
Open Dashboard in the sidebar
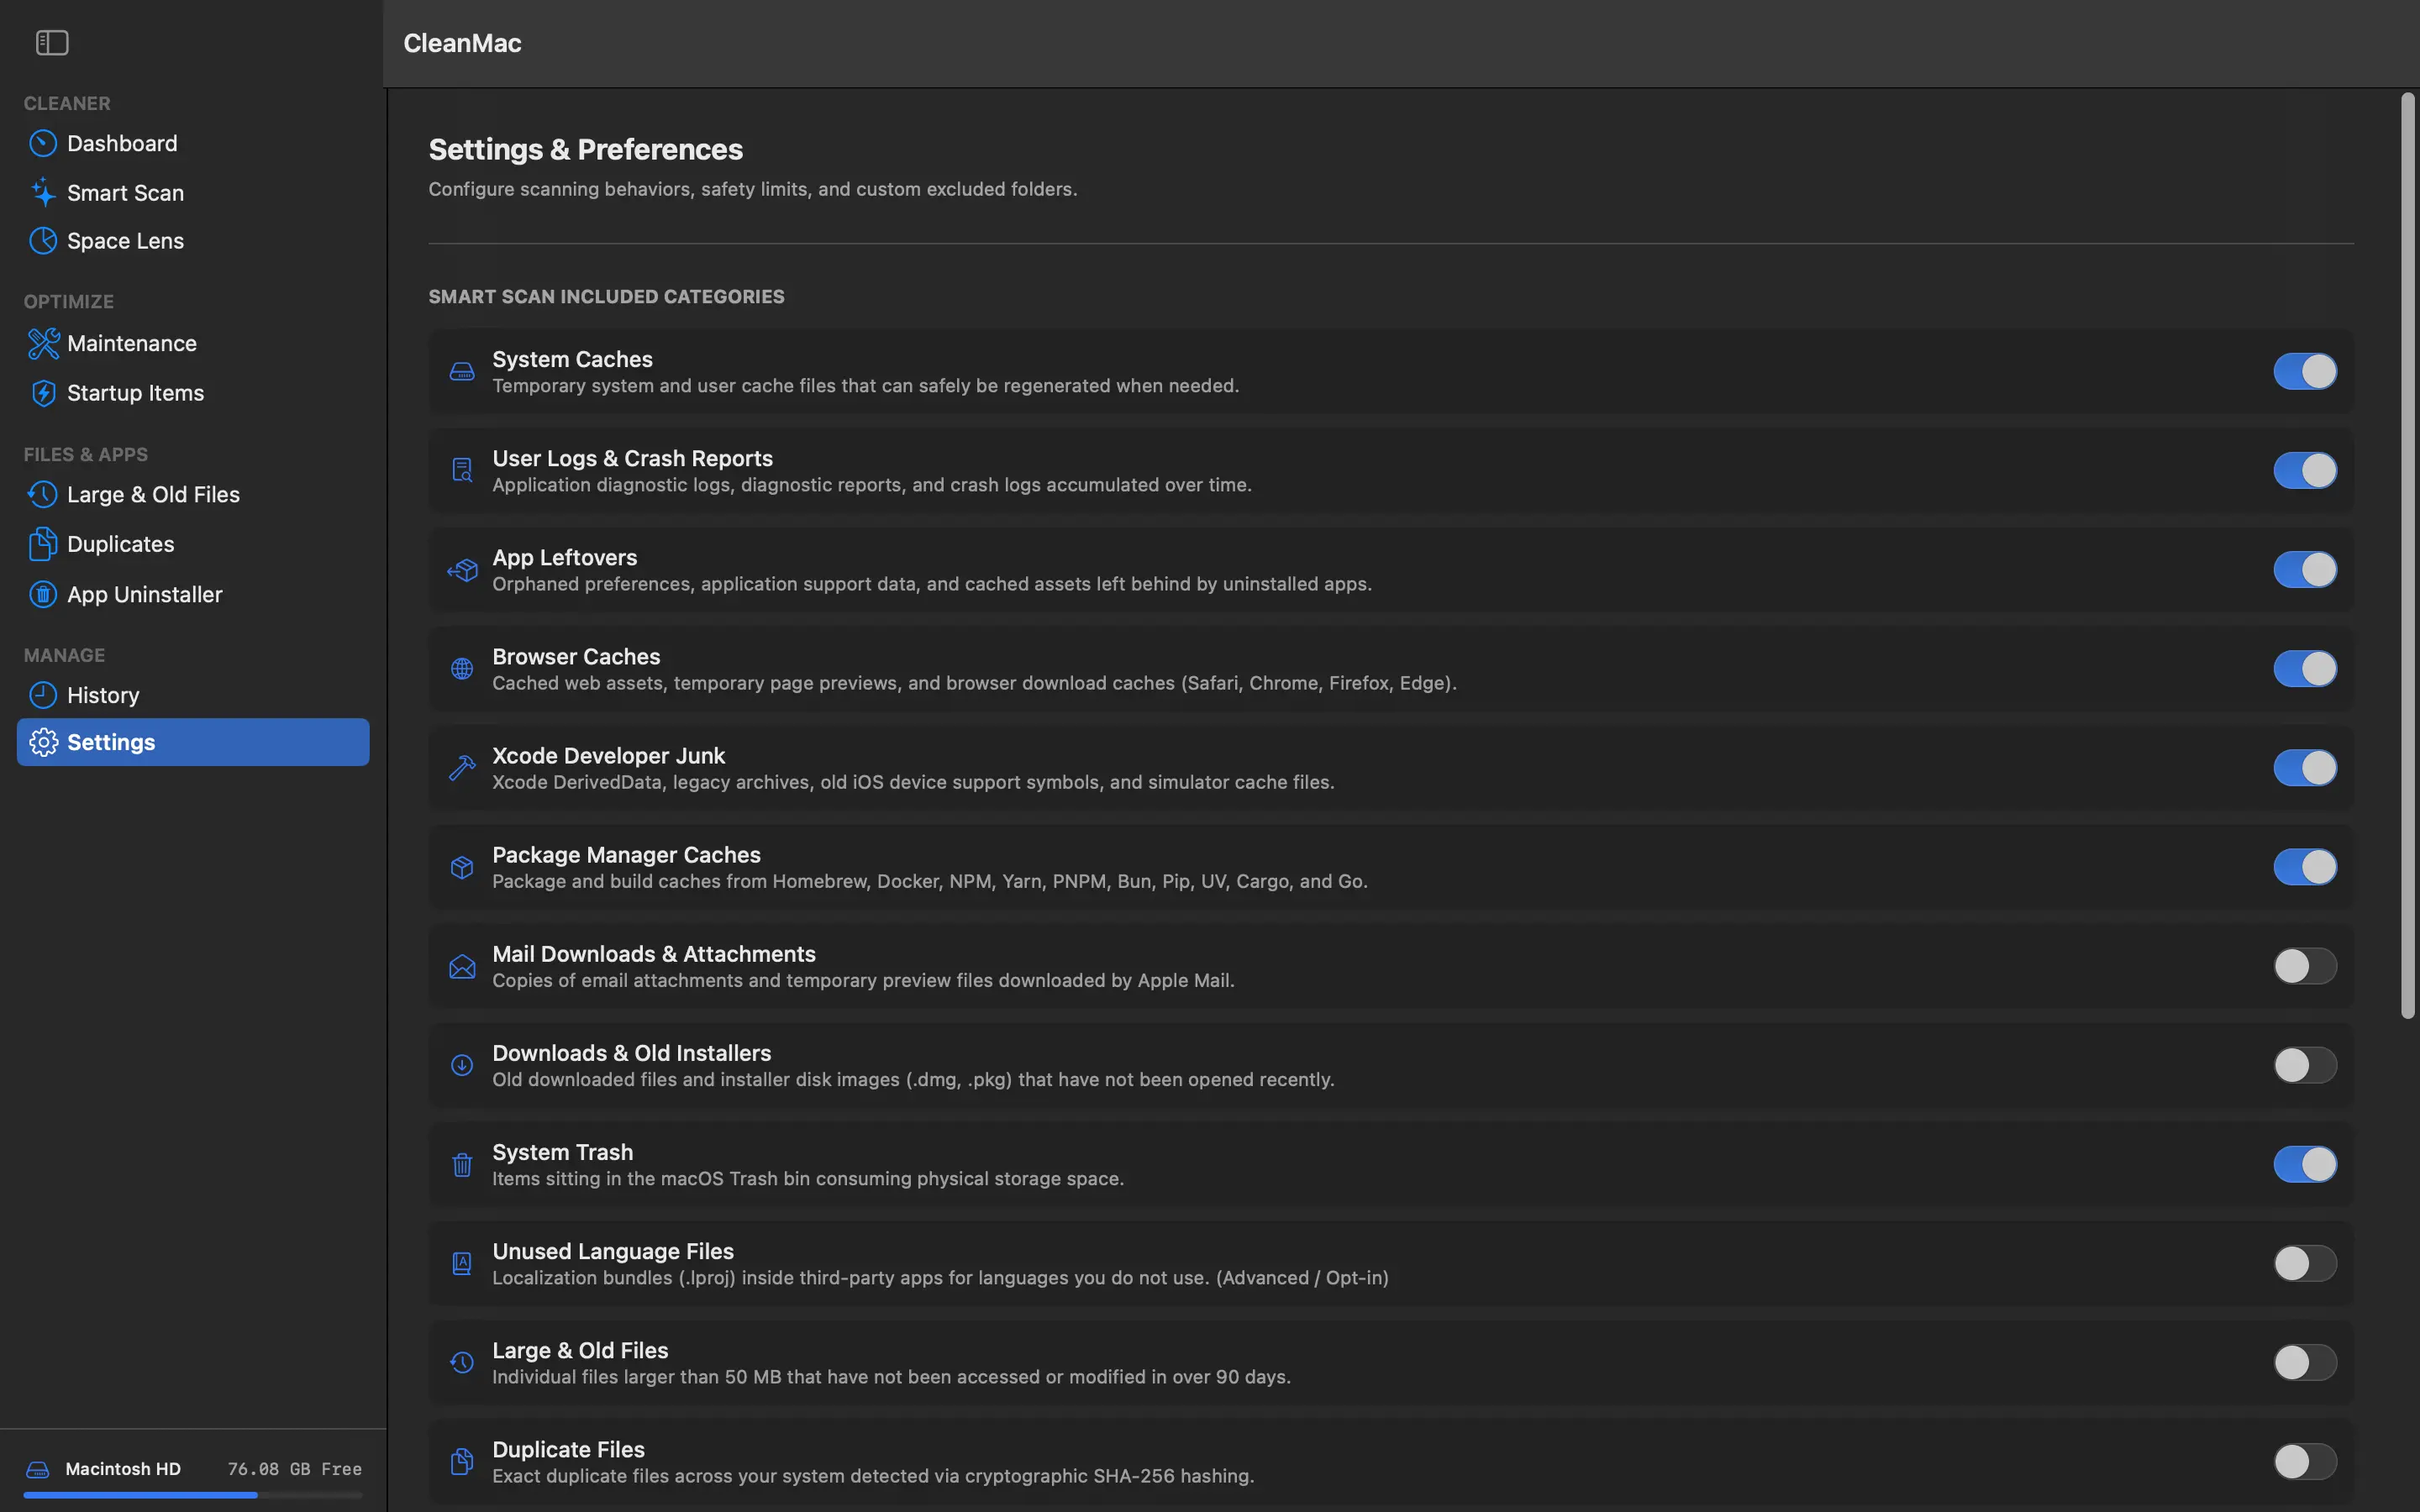coord(193,143)
